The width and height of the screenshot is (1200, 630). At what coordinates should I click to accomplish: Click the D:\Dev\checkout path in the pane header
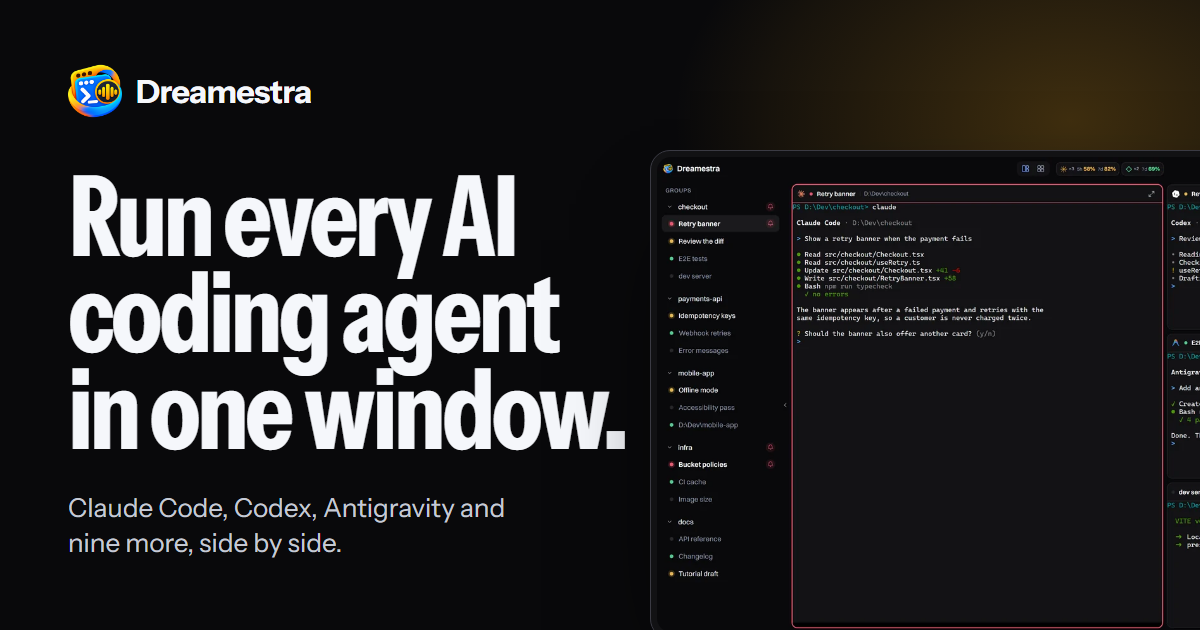(884, 193)
